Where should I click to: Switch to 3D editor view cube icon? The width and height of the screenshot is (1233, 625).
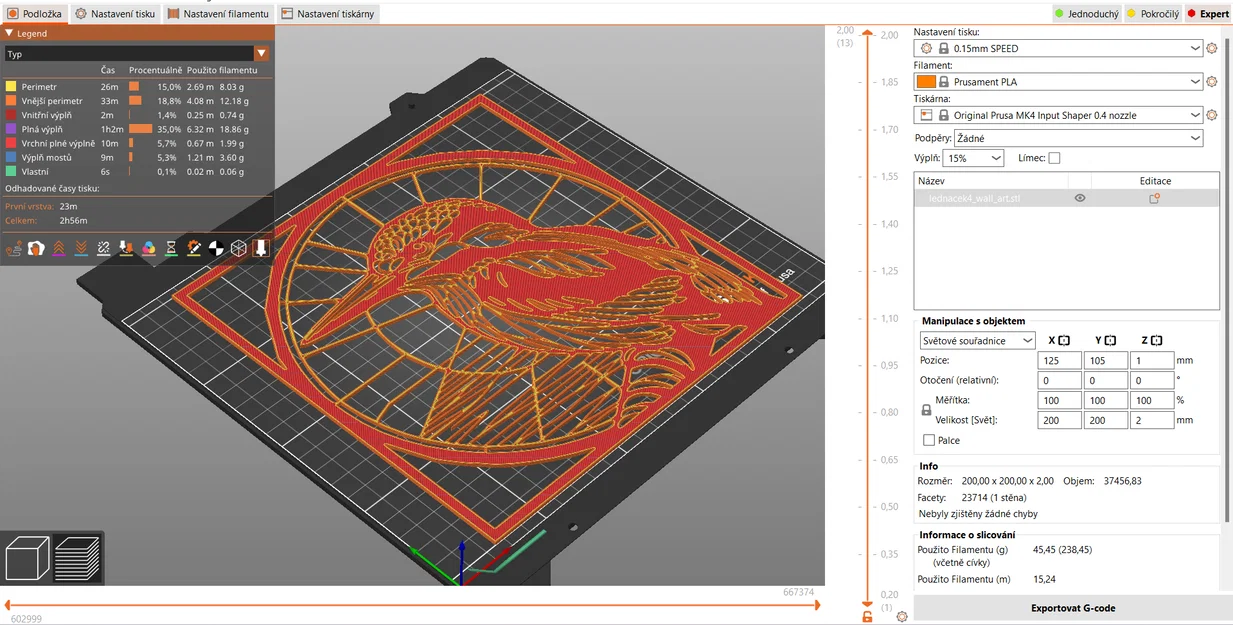(28, 557)
